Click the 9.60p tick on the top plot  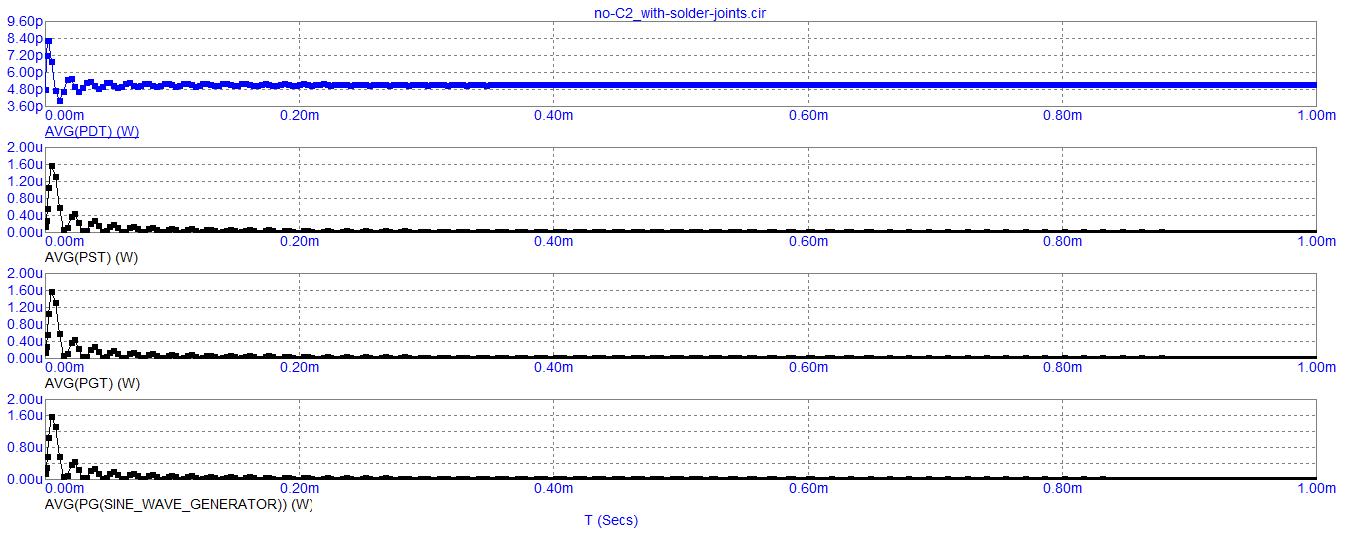pyautogui.click(x=23, y=22)
